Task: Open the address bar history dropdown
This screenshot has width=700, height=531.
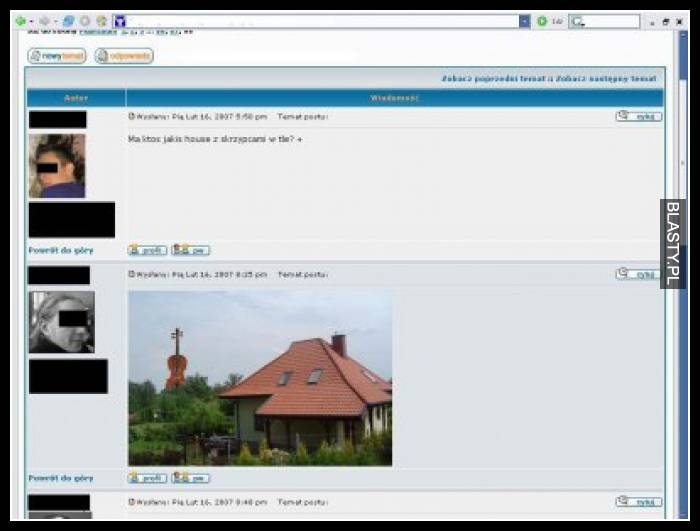Action: pos(524,21)
